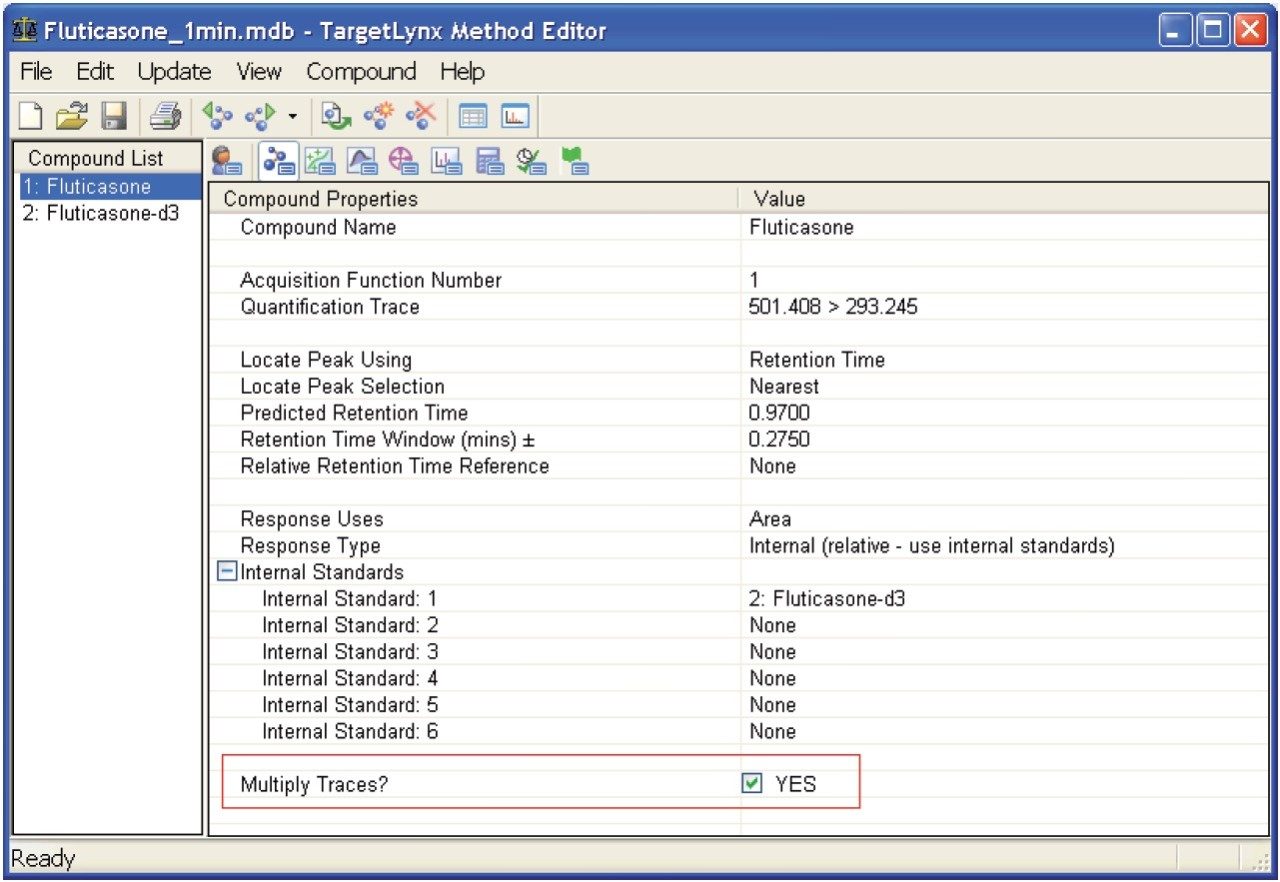Click the Value column header
The height and width of the screenshot is (882, 1280).
tap(1004, 198)
